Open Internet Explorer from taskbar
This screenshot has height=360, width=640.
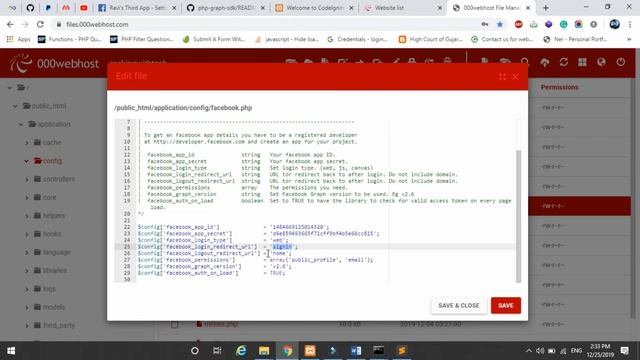point(241,351)
